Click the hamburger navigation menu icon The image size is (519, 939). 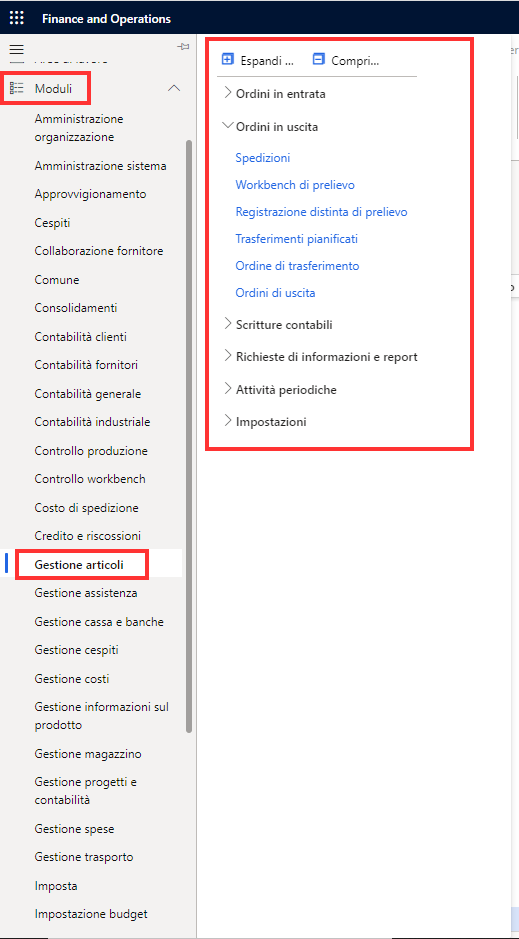[x=17, y=50]
